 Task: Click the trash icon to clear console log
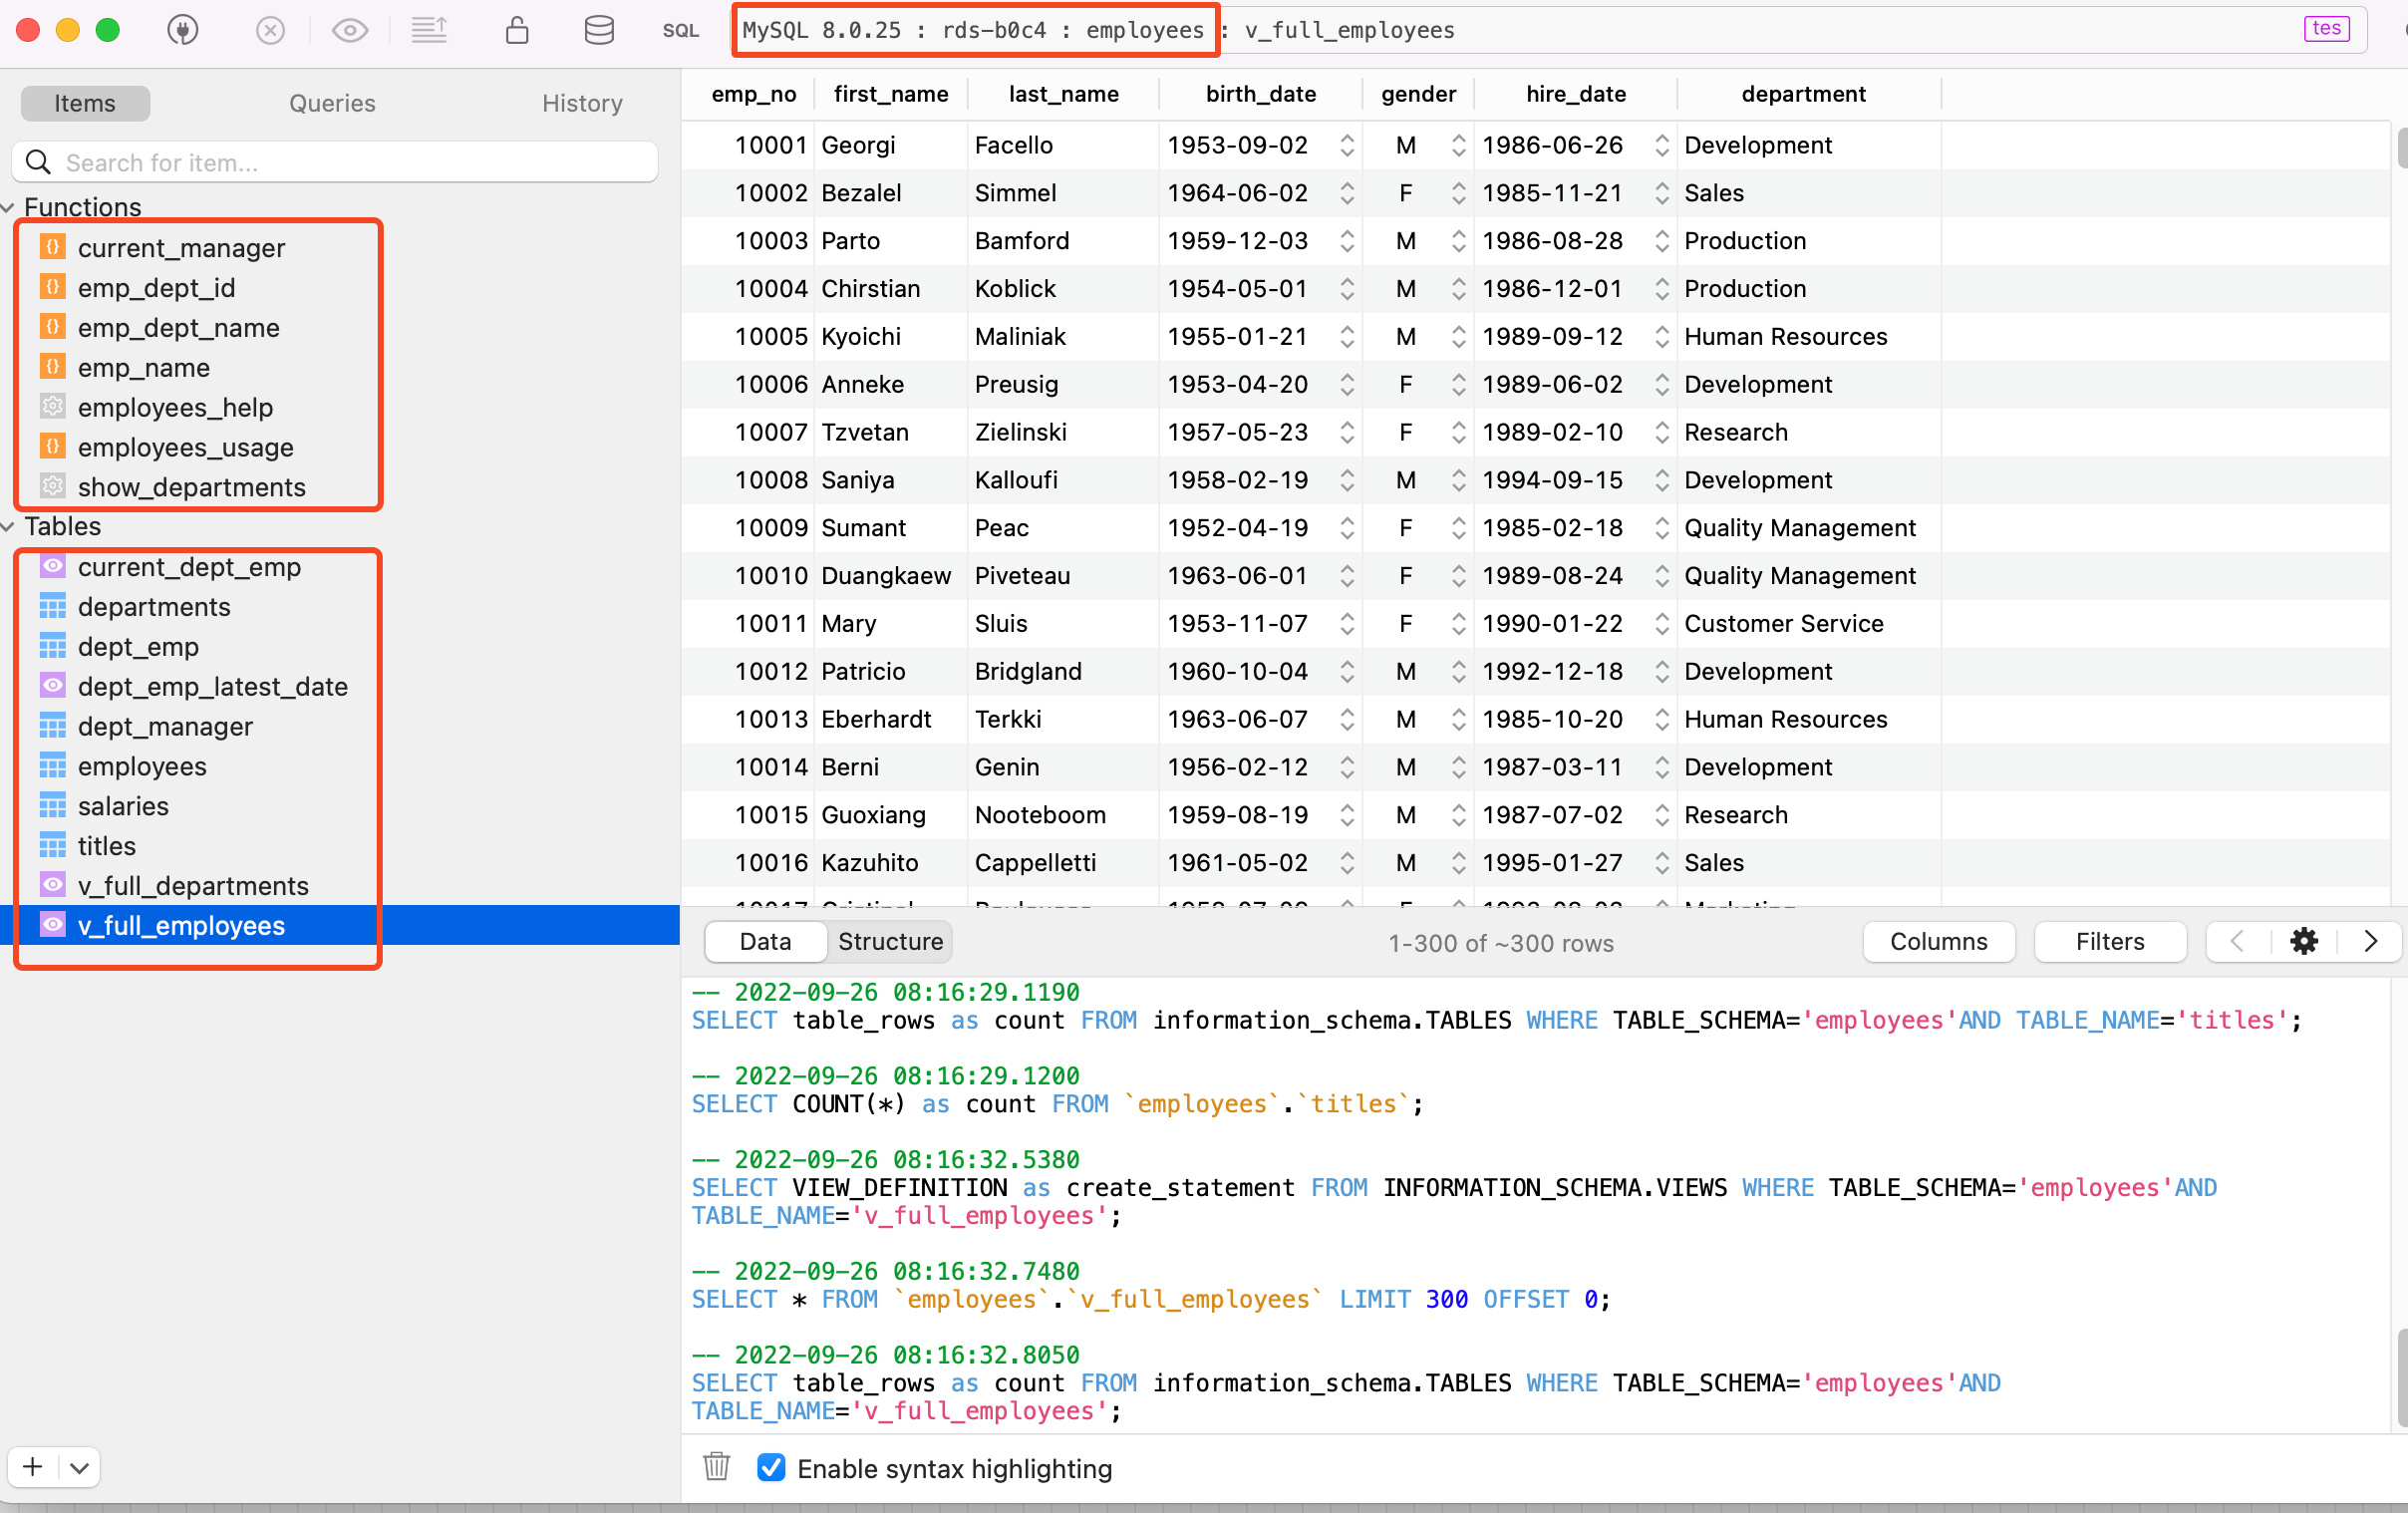pos(716,1467)
